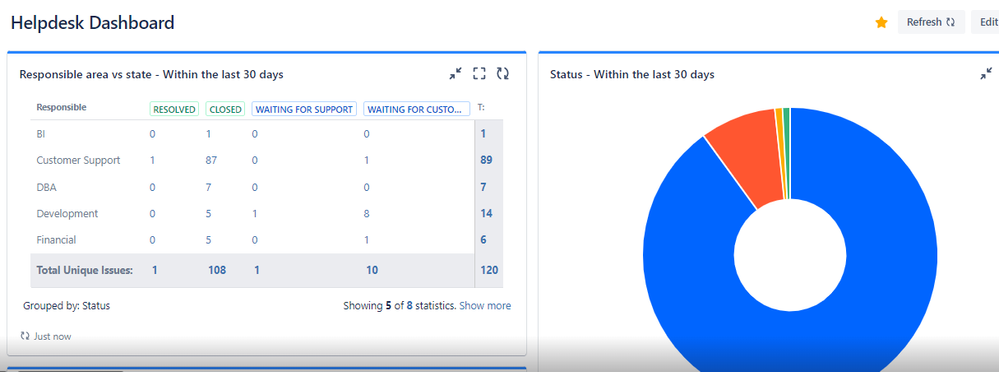Viewport: 999px width, 372px height.
Task: Click the WAITING FOR SUPPORT column header
Action: pyautogui.click(x=304, y=109)
